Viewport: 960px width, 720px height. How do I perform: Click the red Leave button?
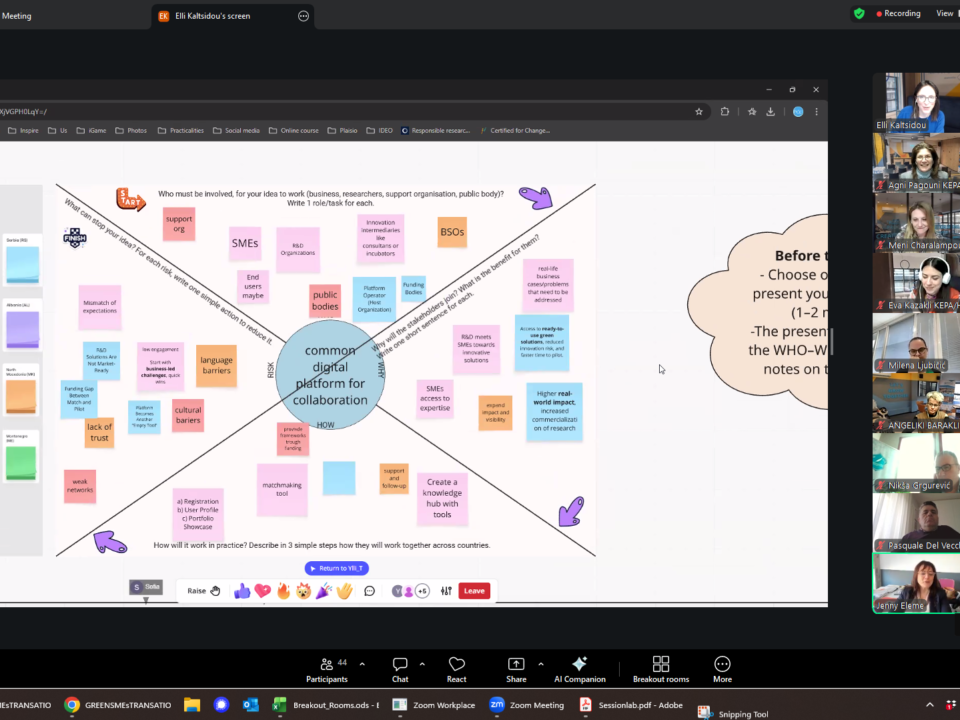point(474,591)
